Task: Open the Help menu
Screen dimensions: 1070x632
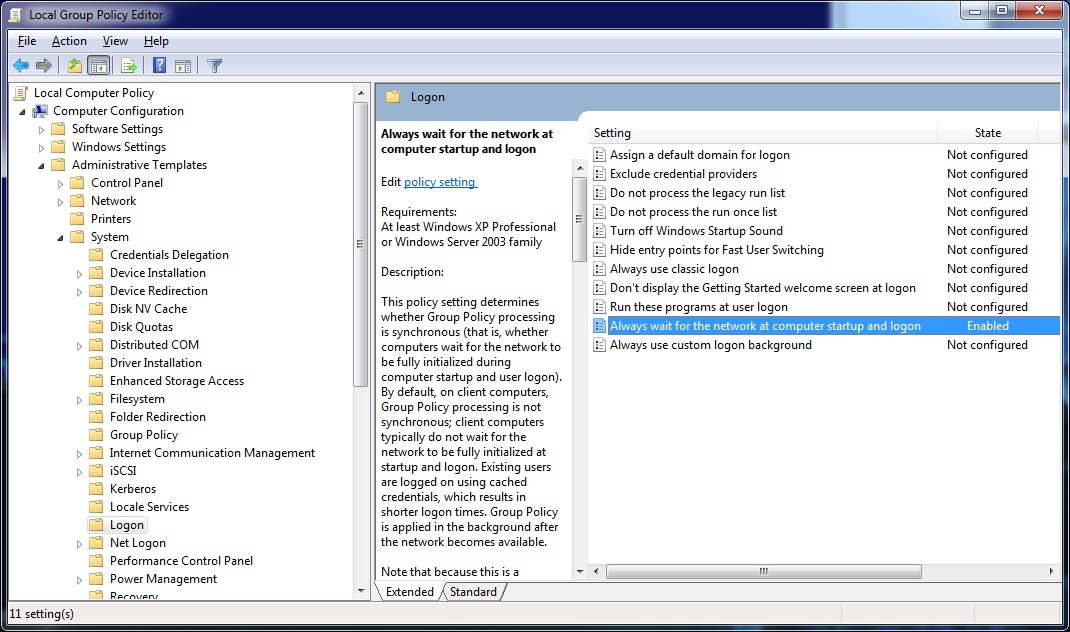Action: (156, 41)
